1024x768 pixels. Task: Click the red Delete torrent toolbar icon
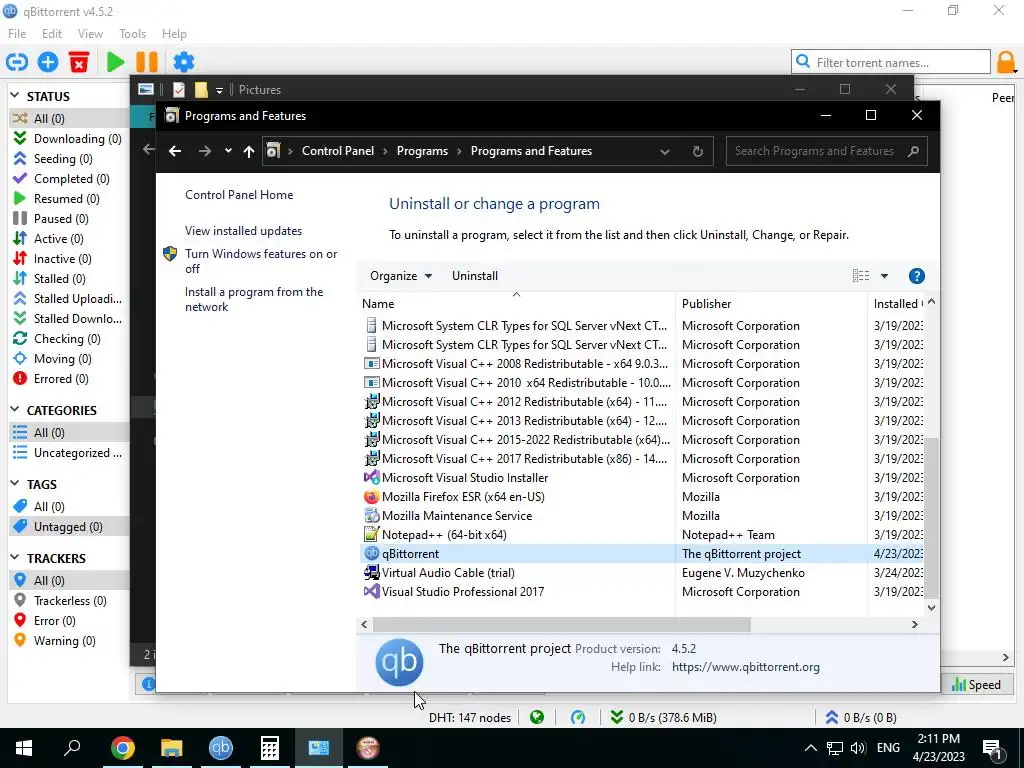(x=79, y=62)
